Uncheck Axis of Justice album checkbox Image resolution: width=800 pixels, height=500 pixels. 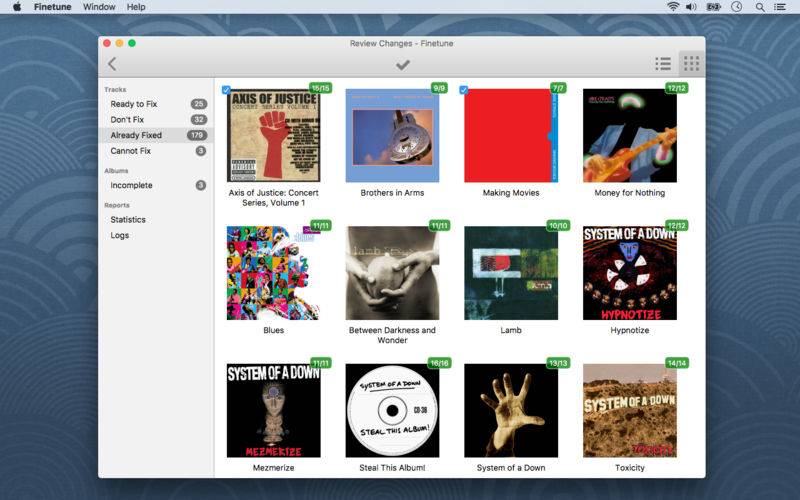click(x=226, y=90)
